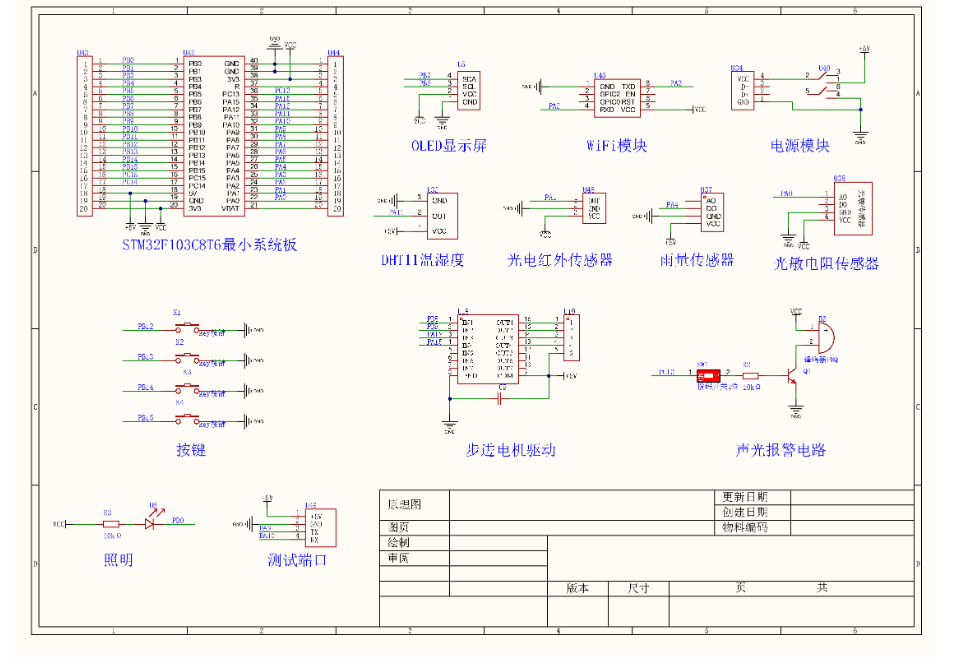Select the 光敏电阻传感器 label
Image resolution: width=959 pixels, height=665 pixels.
(826, 264)
